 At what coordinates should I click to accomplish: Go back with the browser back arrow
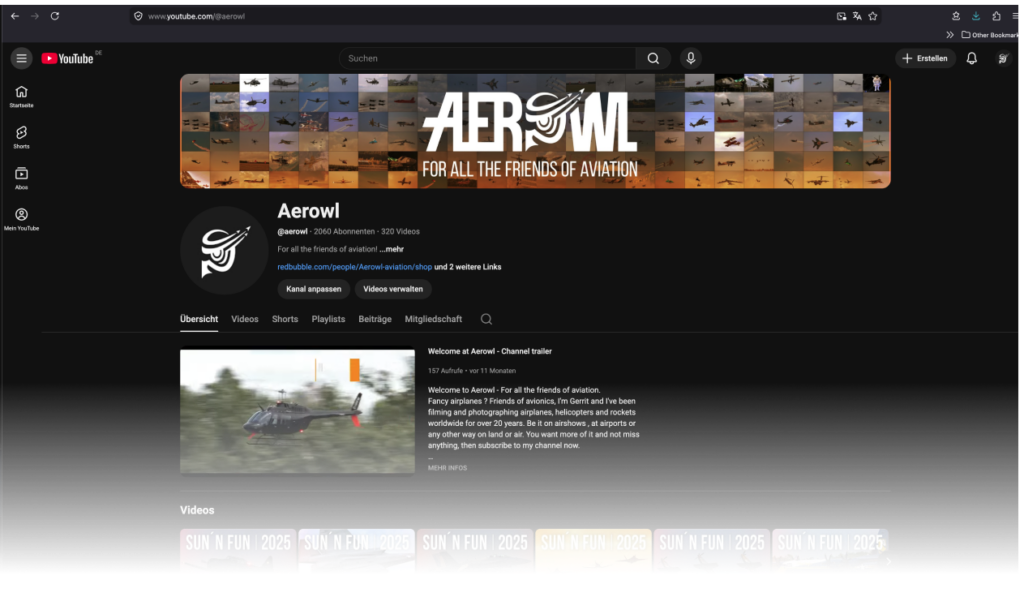pos(14,16)
